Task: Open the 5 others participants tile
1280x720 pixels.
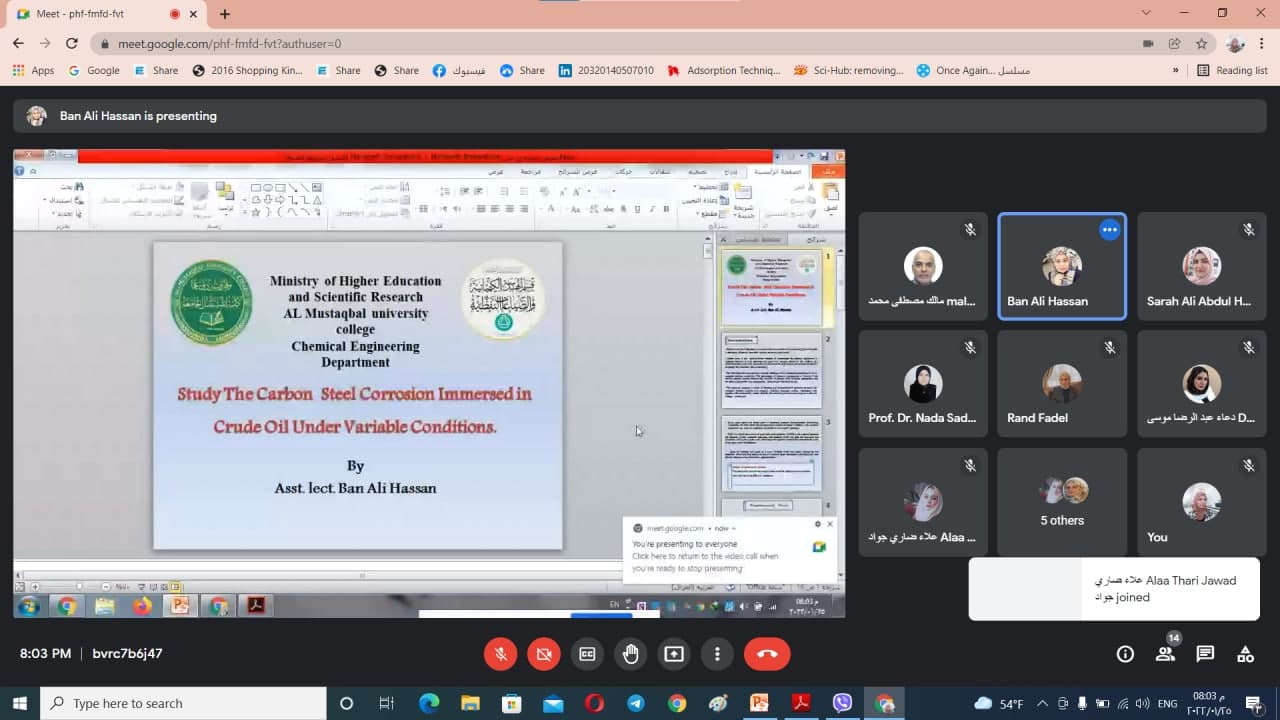Action: (x=1062, y=501)
